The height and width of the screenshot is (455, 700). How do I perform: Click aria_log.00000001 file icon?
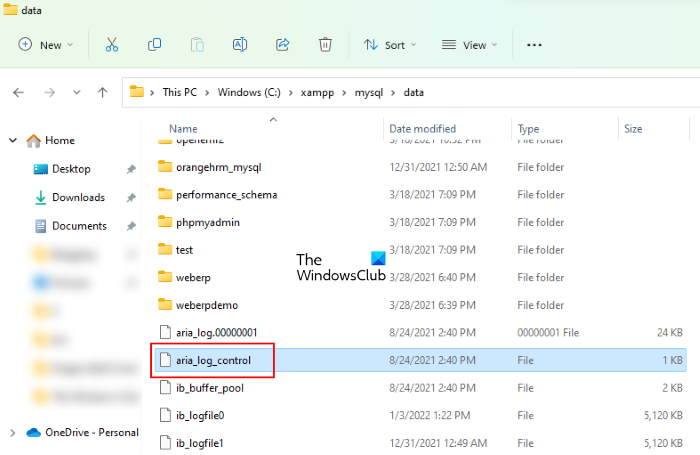pyautogui.click(x=166, y=332)
